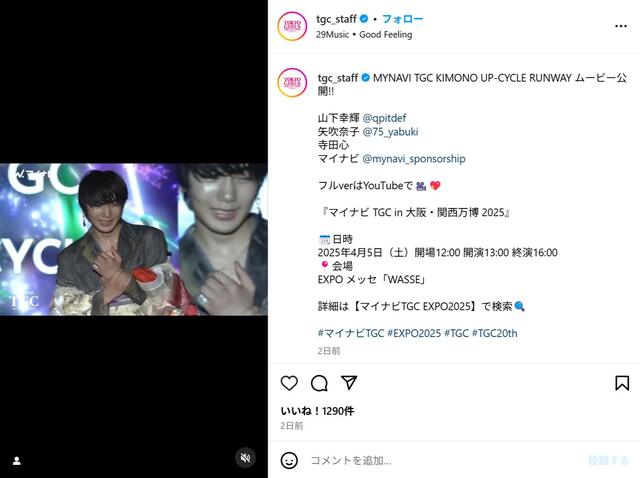
Task: Unmute the video sound
Action: pos(245,458)
